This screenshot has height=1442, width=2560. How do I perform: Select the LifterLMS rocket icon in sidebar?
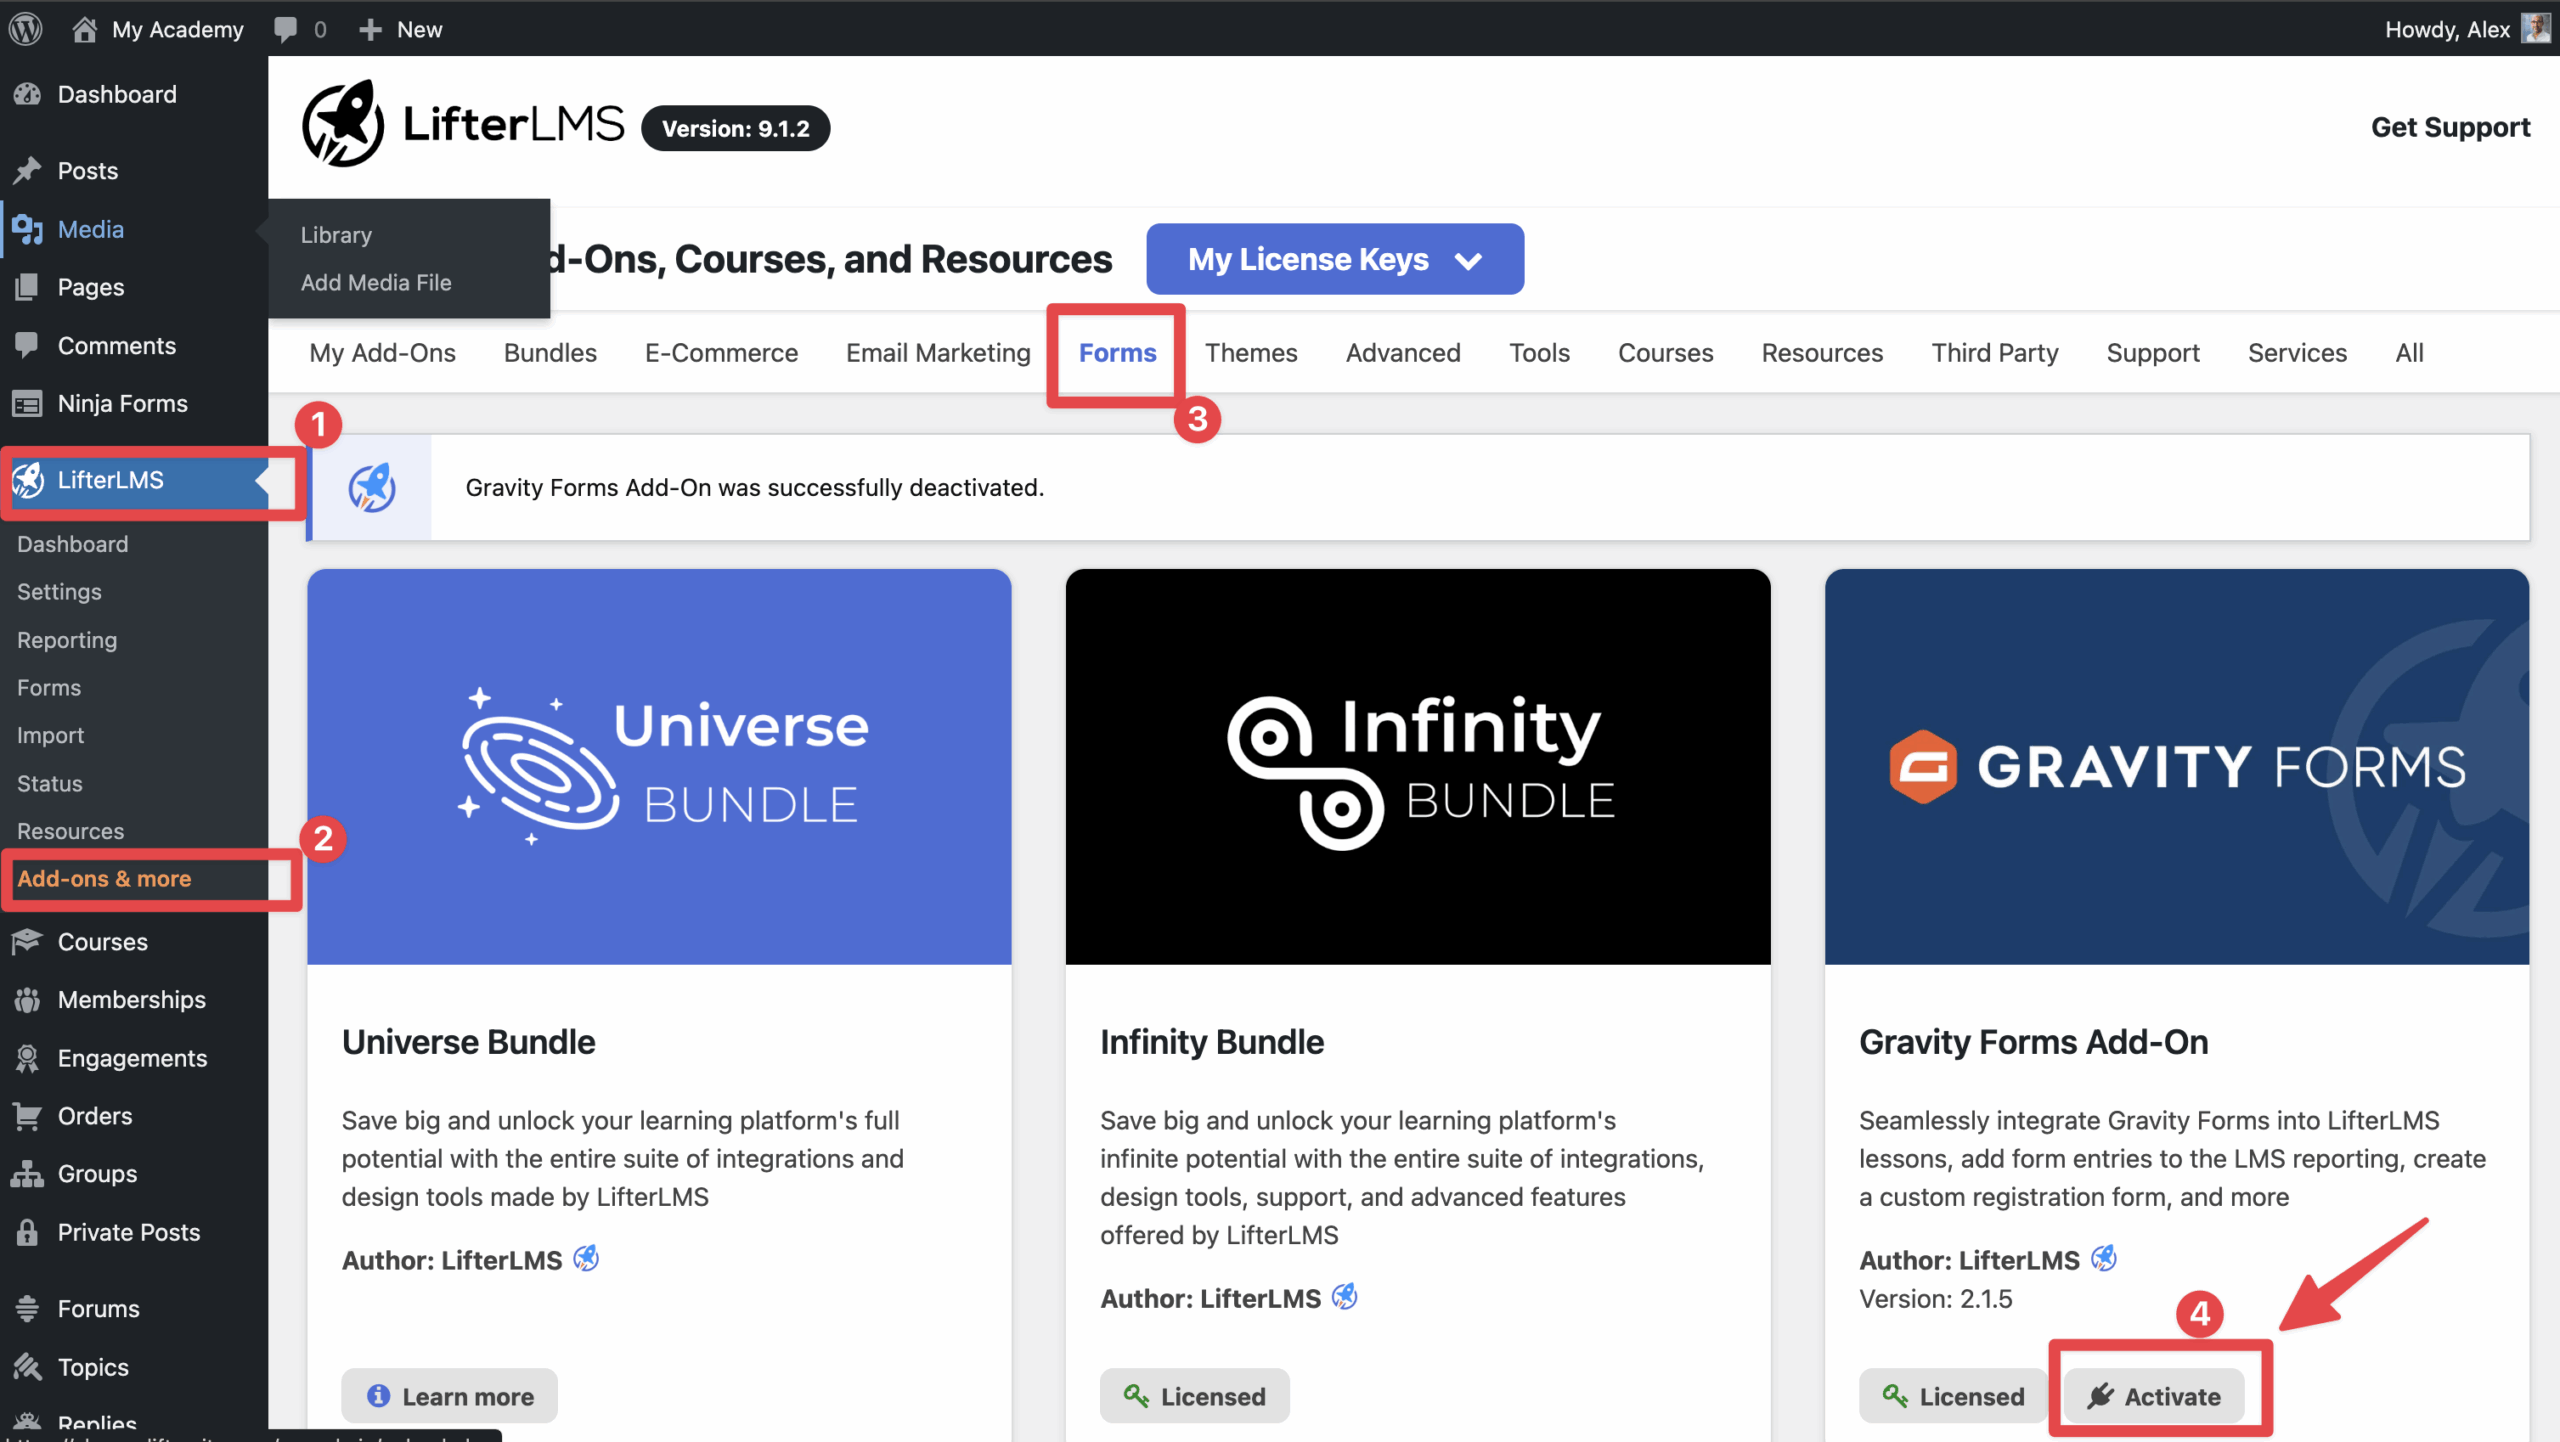click(x=28, y=480)
